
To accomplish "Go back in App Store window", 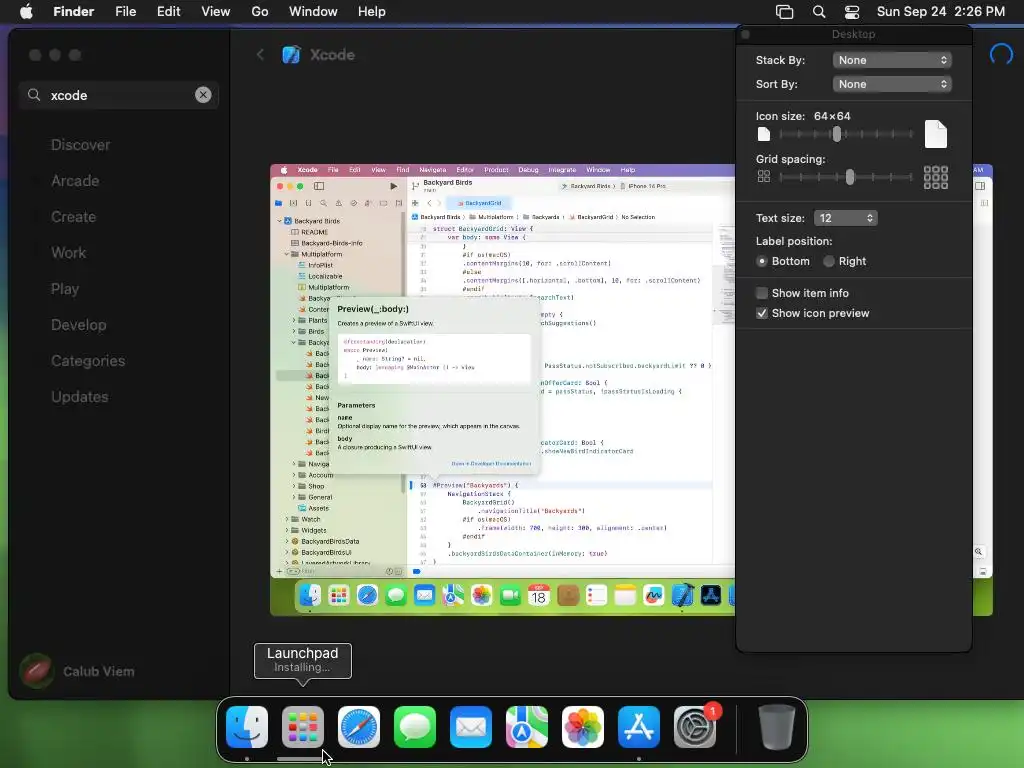I will 260,55.
